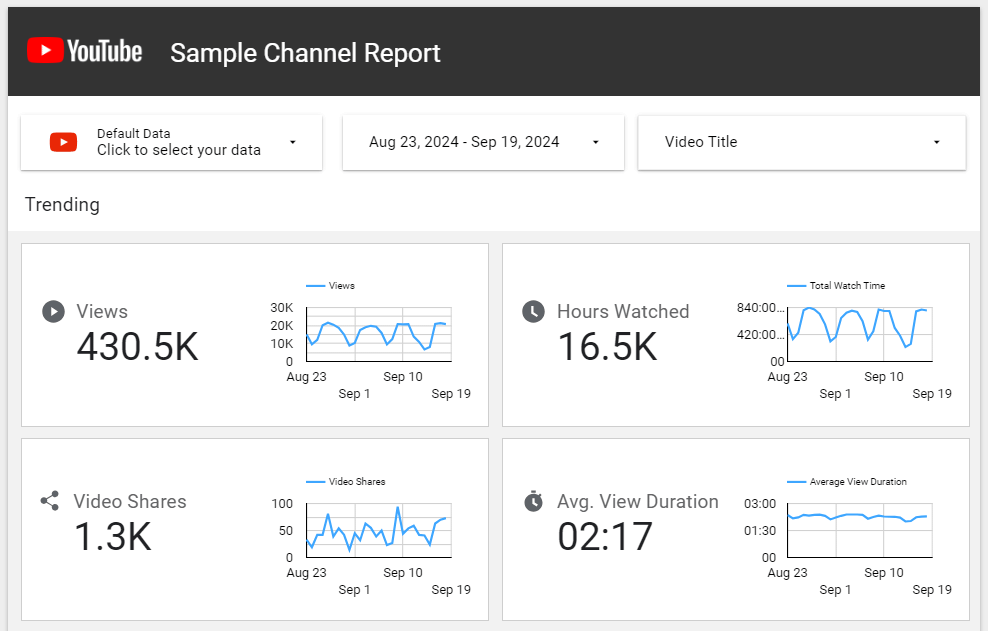Image resolution: width=988 pixels, height=631 pixels.
Task: Open the Video Title filter dropdown
Action: coord(936,142)
